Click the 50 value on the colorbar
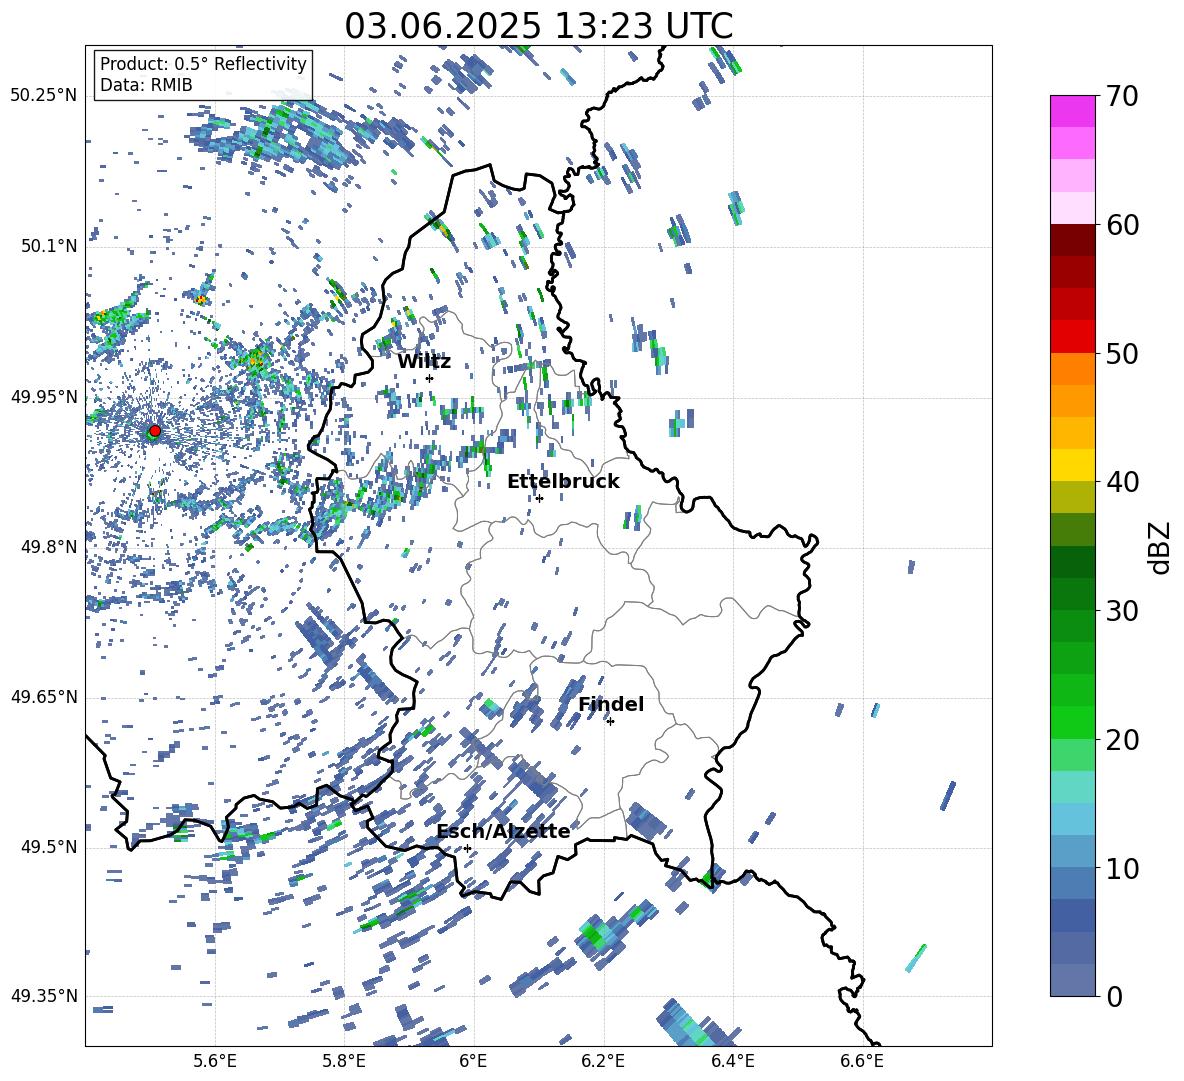The width and height of the screenshot is (1184, 1081). point(1122,354)
